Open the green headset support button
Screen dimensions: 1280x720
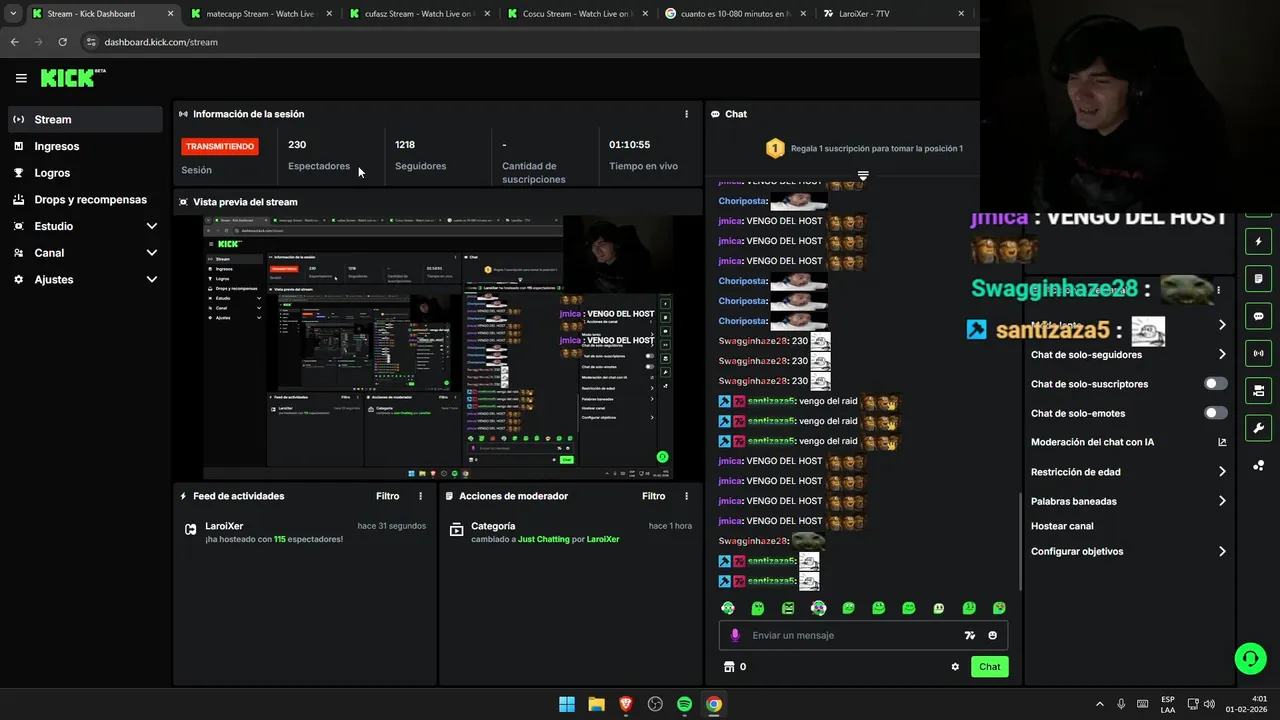coord(1250,658)
